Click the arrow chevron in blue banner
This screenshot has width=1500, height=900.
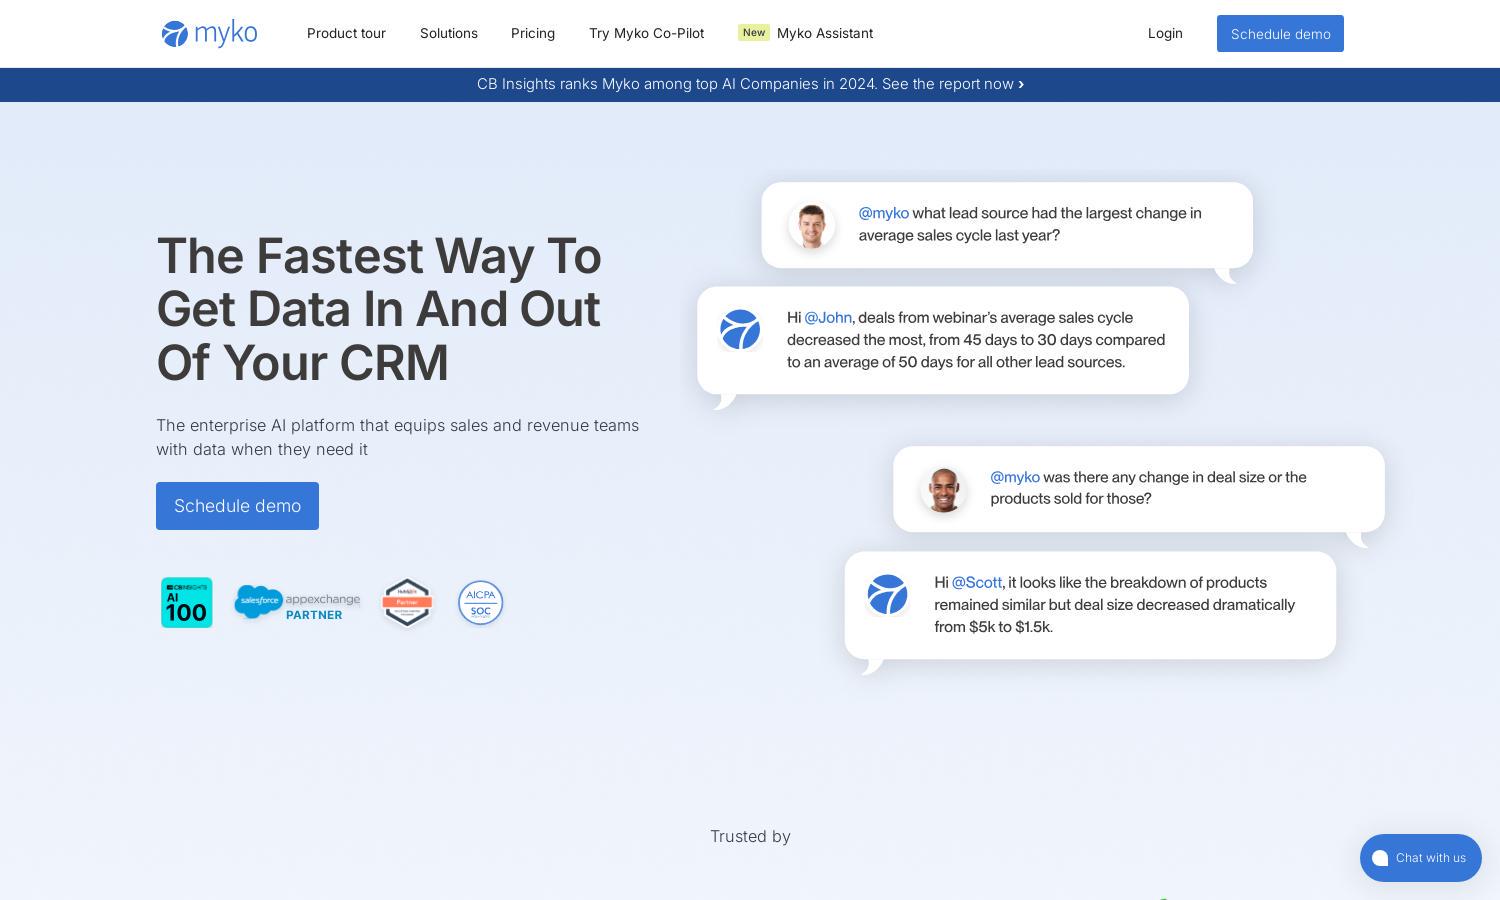(x=1021, y=85)
